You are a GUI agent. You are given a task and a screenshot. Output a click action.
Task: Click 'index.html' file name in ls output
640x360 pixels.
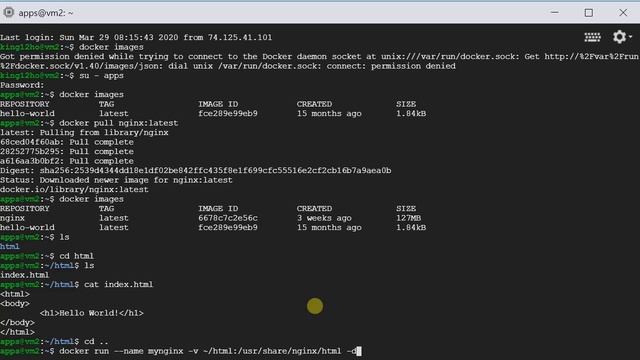(24, 275)
